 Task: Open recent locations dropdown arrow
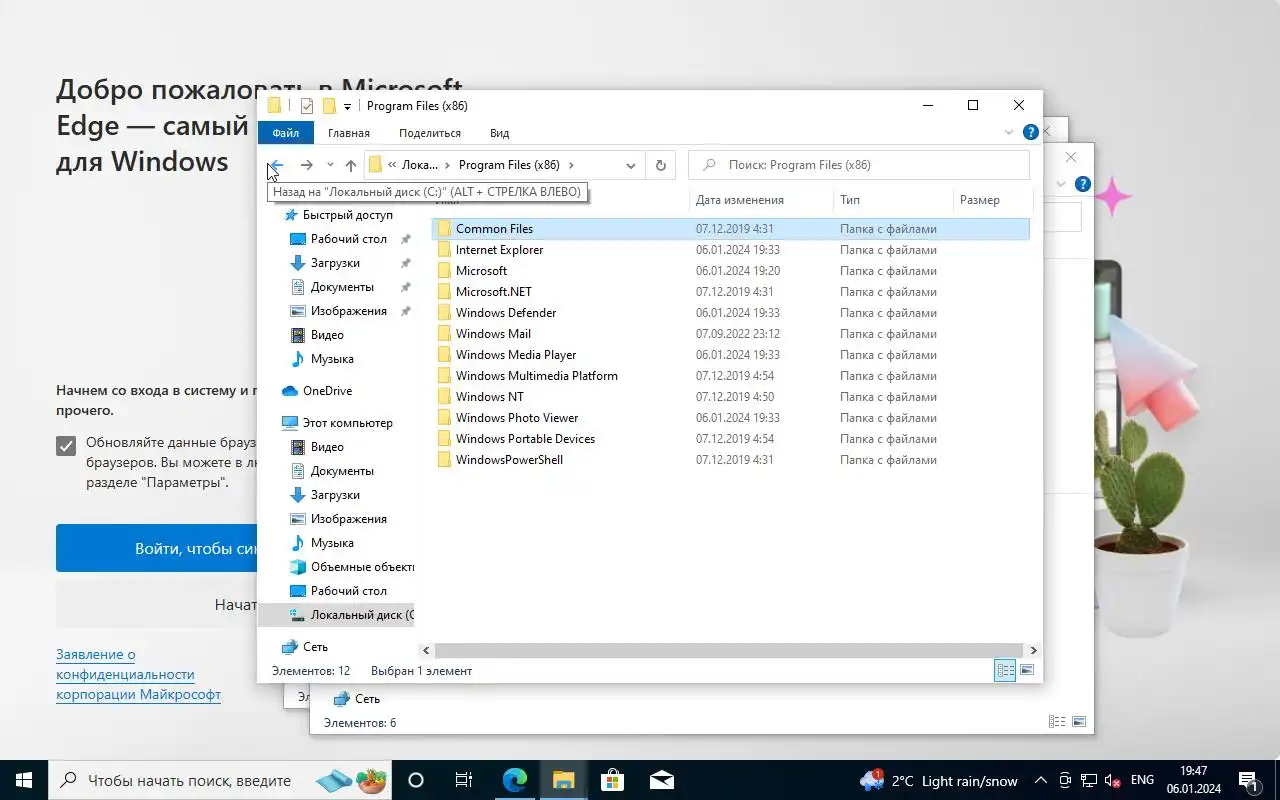[x=330, y=165]
